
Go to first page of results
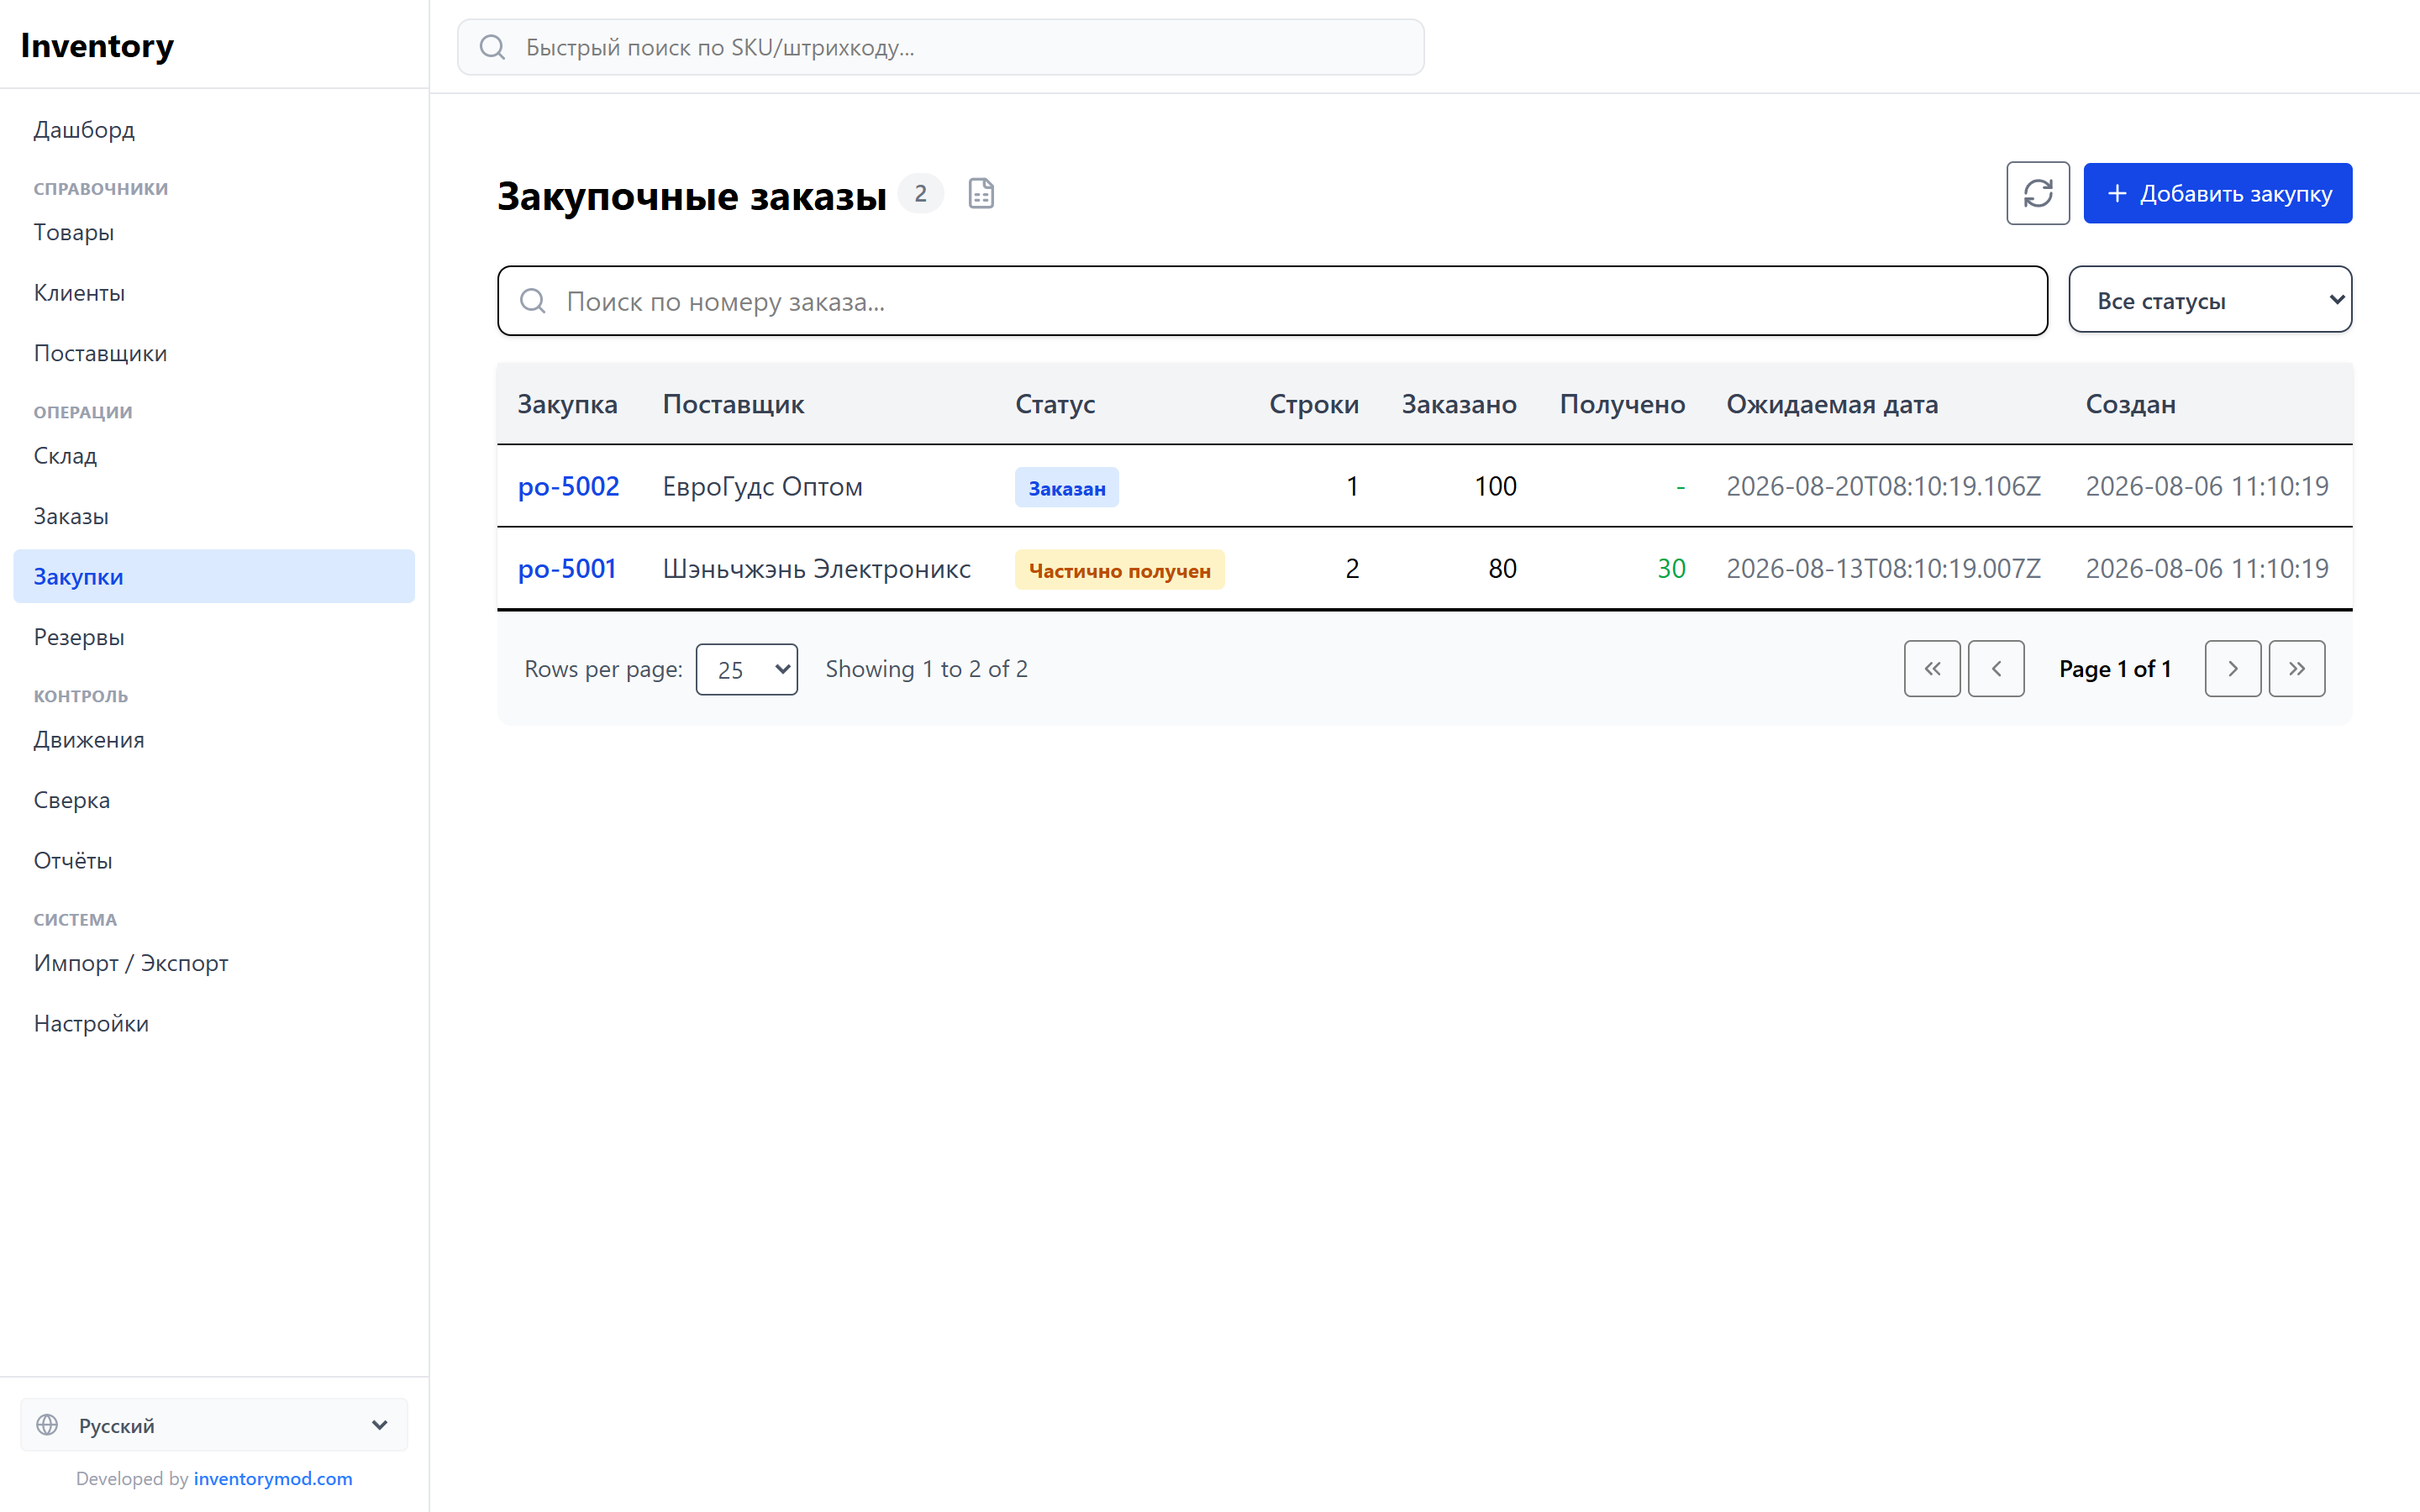pyautogui.click(x=1932, y=669)
